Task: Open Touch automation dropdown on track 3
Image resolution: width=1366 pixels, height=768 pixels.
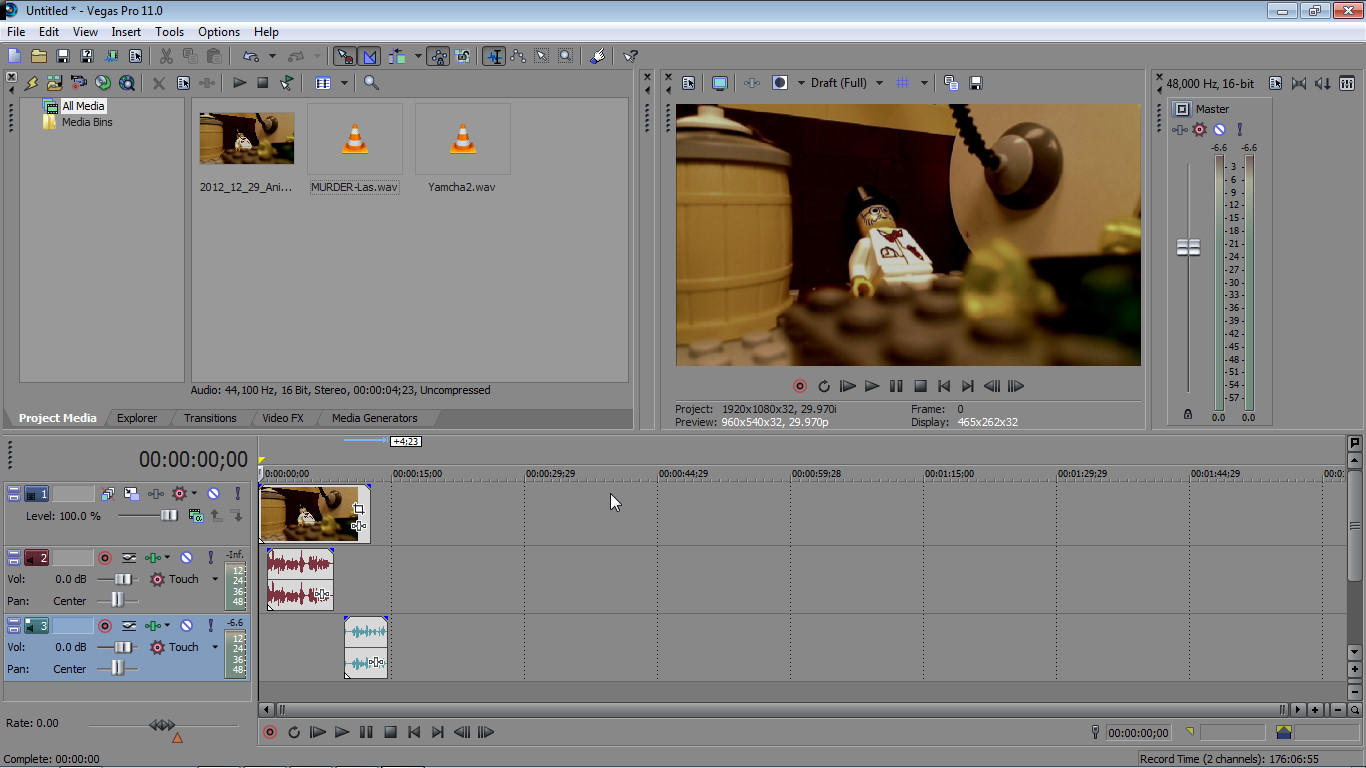Action: [x=215, y=647]
